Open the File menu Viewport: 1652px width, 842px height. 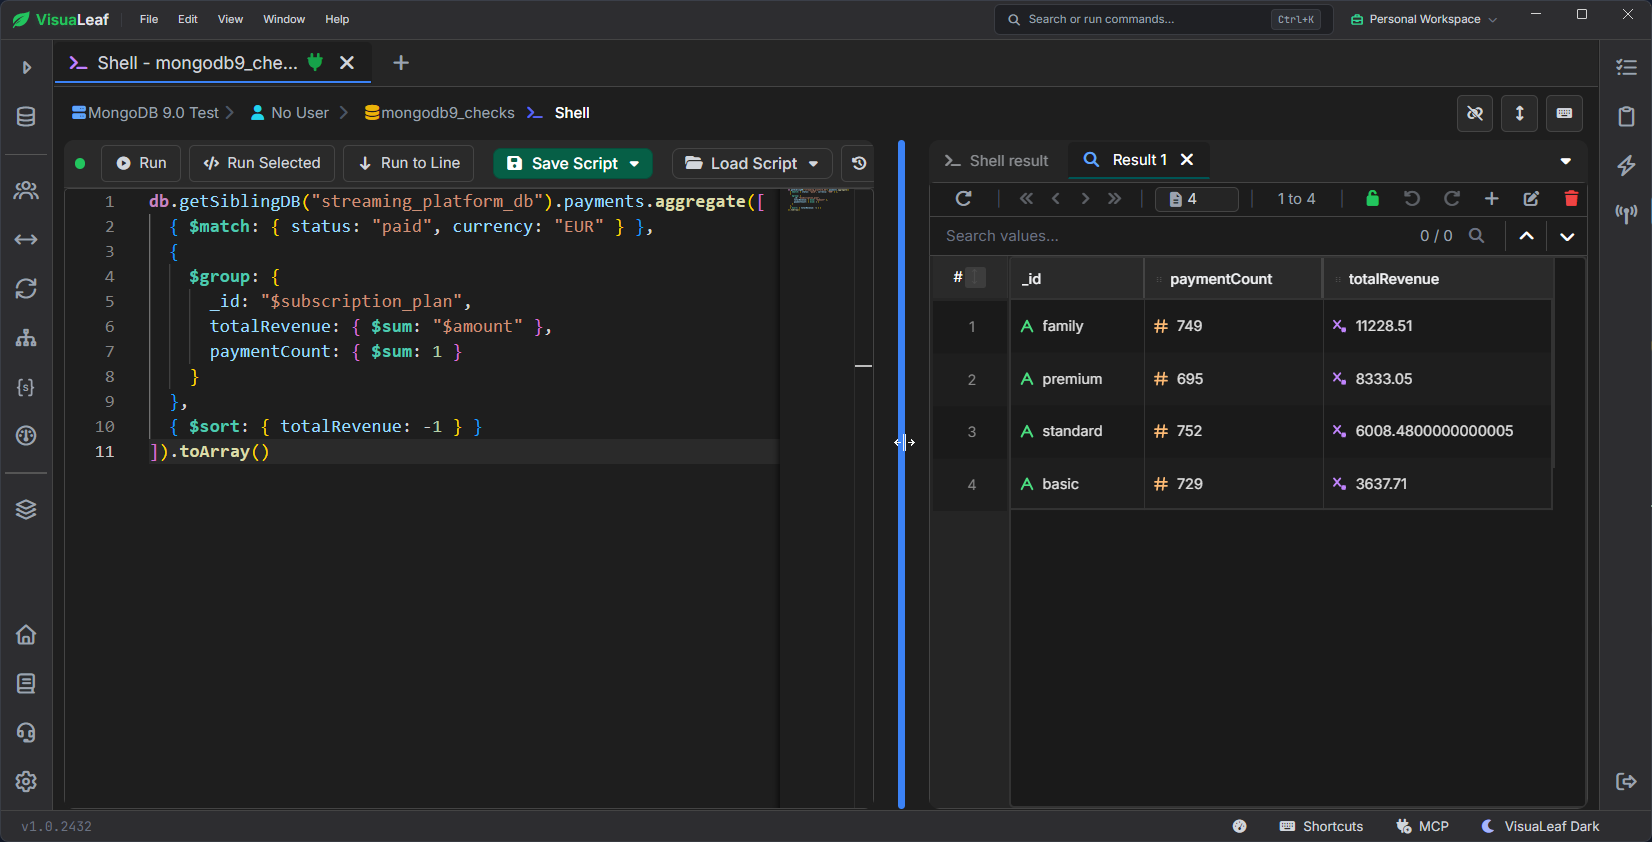click(x=149, y=19)
